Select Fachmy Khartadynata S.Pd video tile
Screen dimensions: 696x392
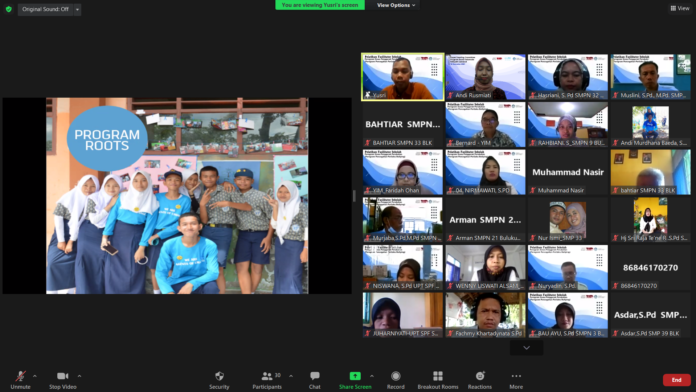[485, 315]
